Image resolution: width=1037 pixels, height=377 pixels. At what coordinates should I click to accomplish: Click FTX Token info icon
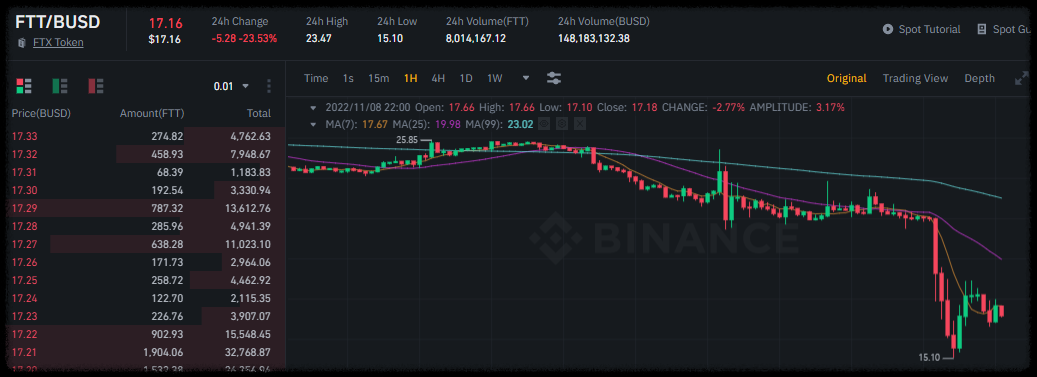22,43
